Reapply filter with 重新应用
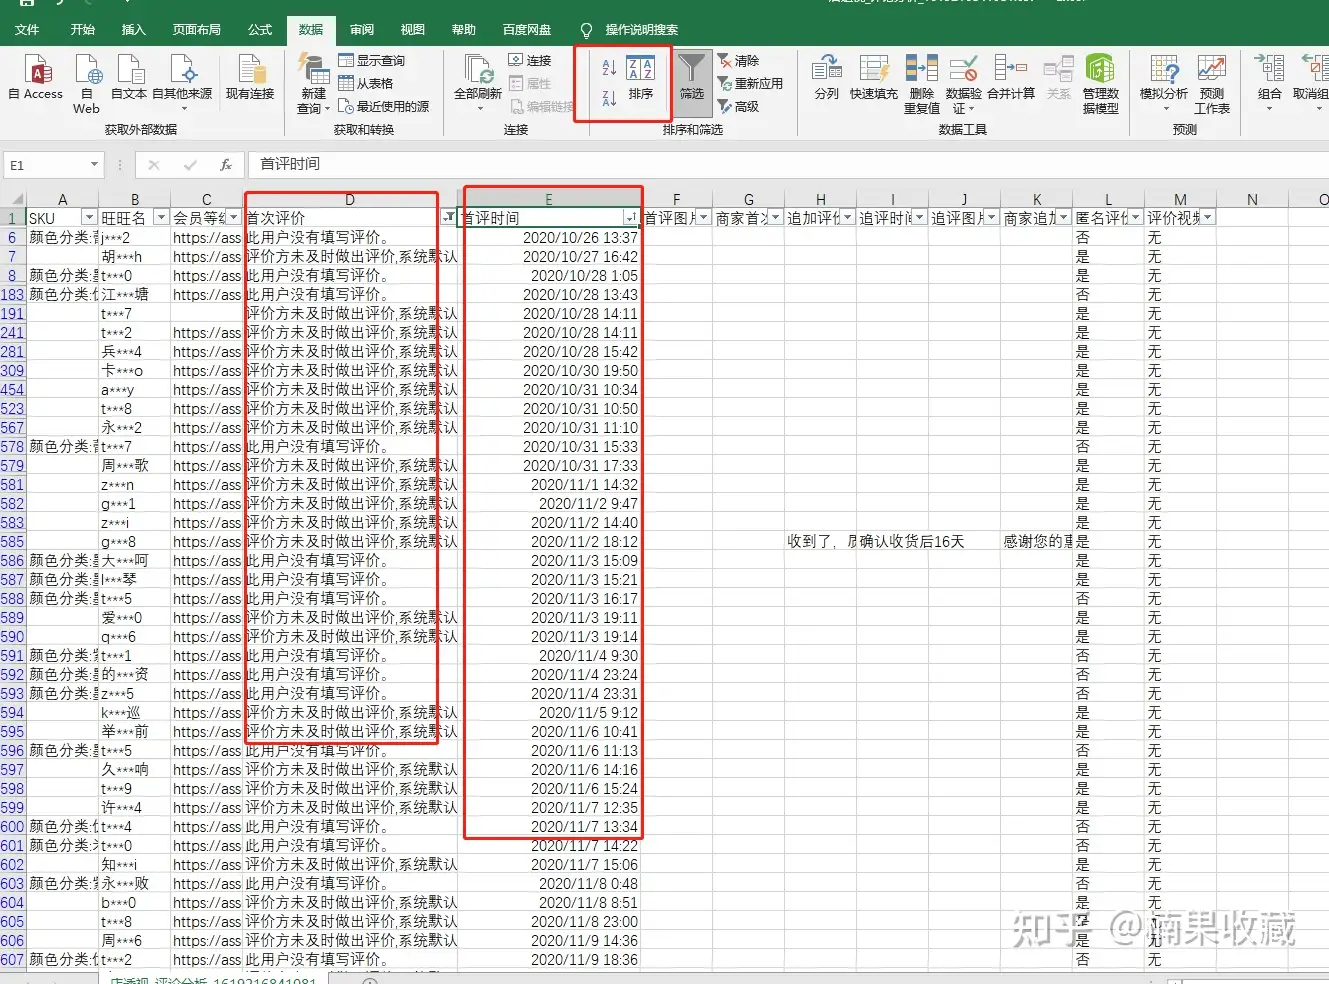 click(750, 83)
